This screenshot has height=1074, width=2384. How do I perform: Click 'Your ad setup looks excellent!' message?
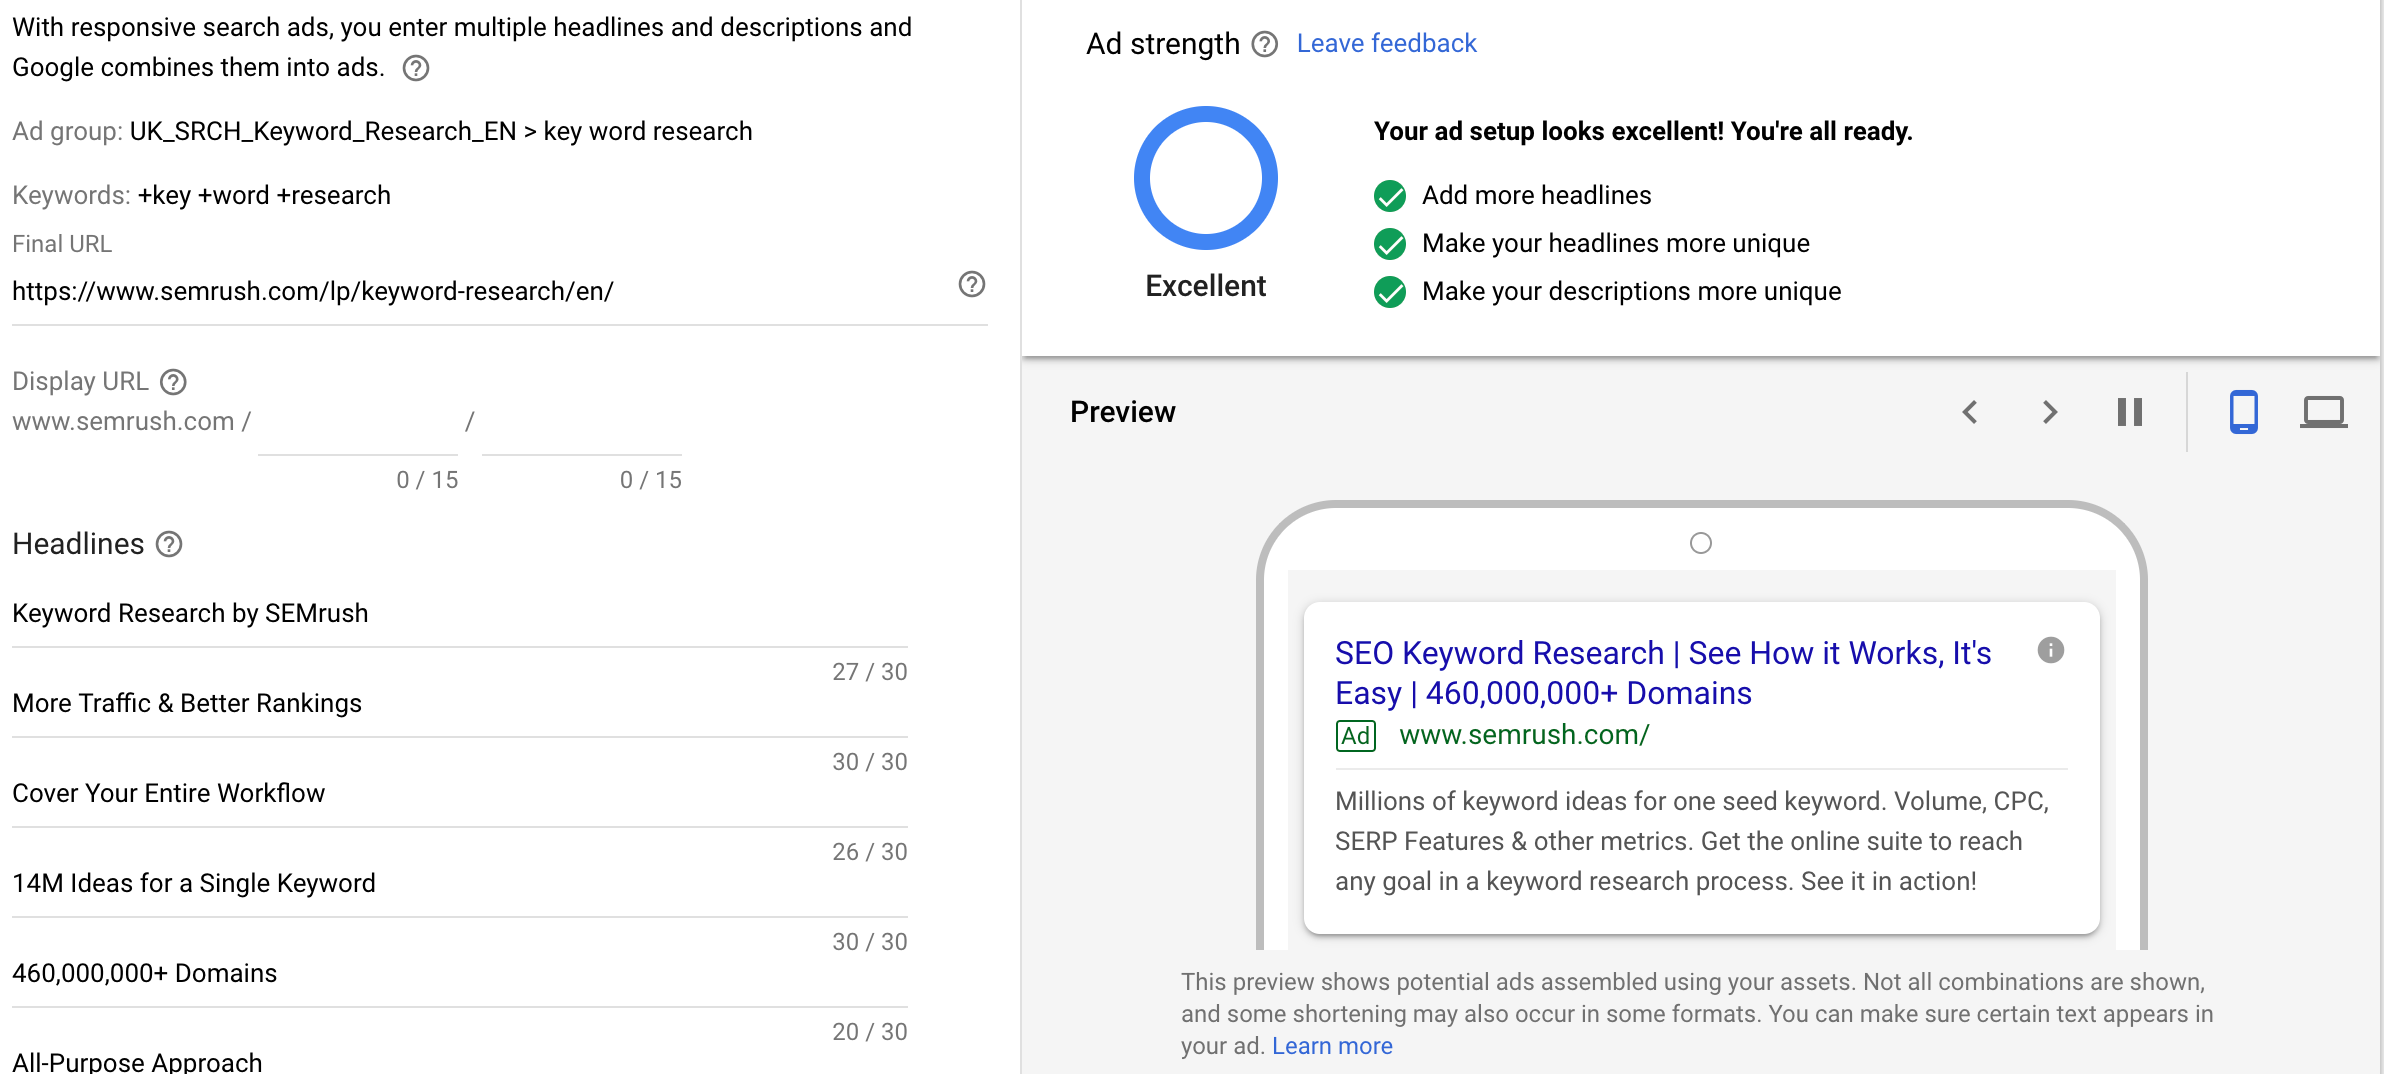tap(1643, 131)
